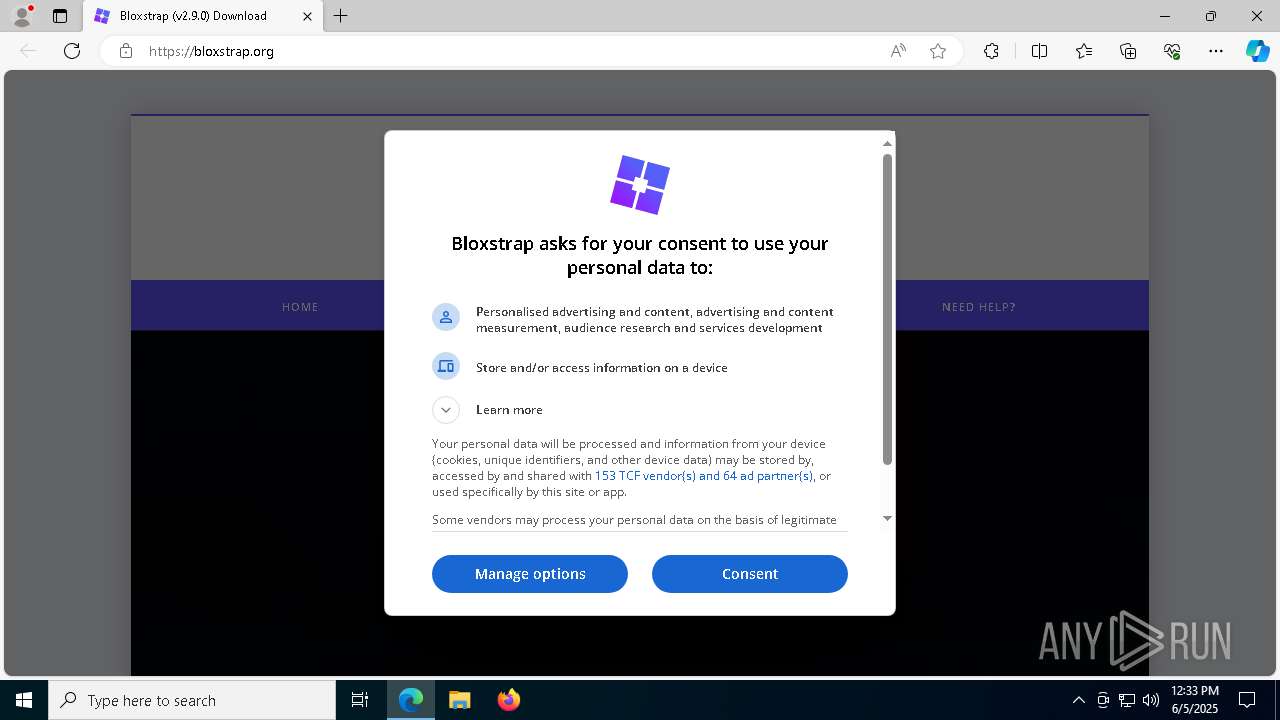The width and height of the screenshot is (1280, 720).
Task: Toggle split screen view icon
Action: coord(1039,51)
